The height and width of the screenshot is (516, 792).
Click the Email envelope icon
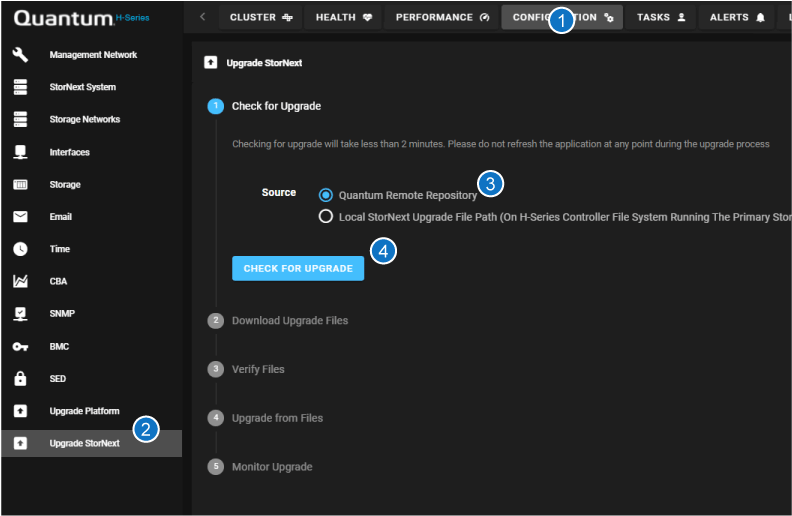pos(19,217)
